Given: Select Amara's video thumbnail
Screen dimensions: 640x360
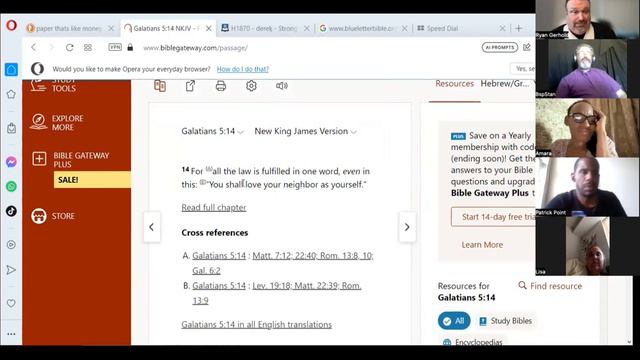Looking at the screenshot, I should pos(587,128).
